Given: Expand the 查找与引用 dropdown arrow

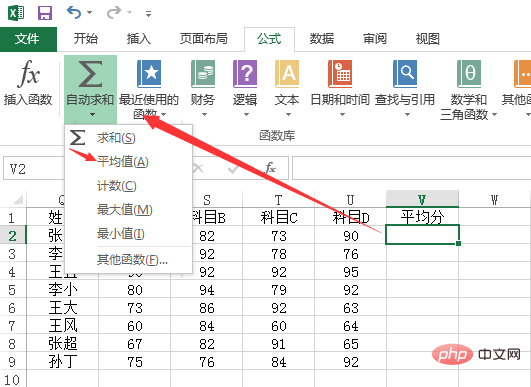Looking at the screenshot, I should coord(407,115).
